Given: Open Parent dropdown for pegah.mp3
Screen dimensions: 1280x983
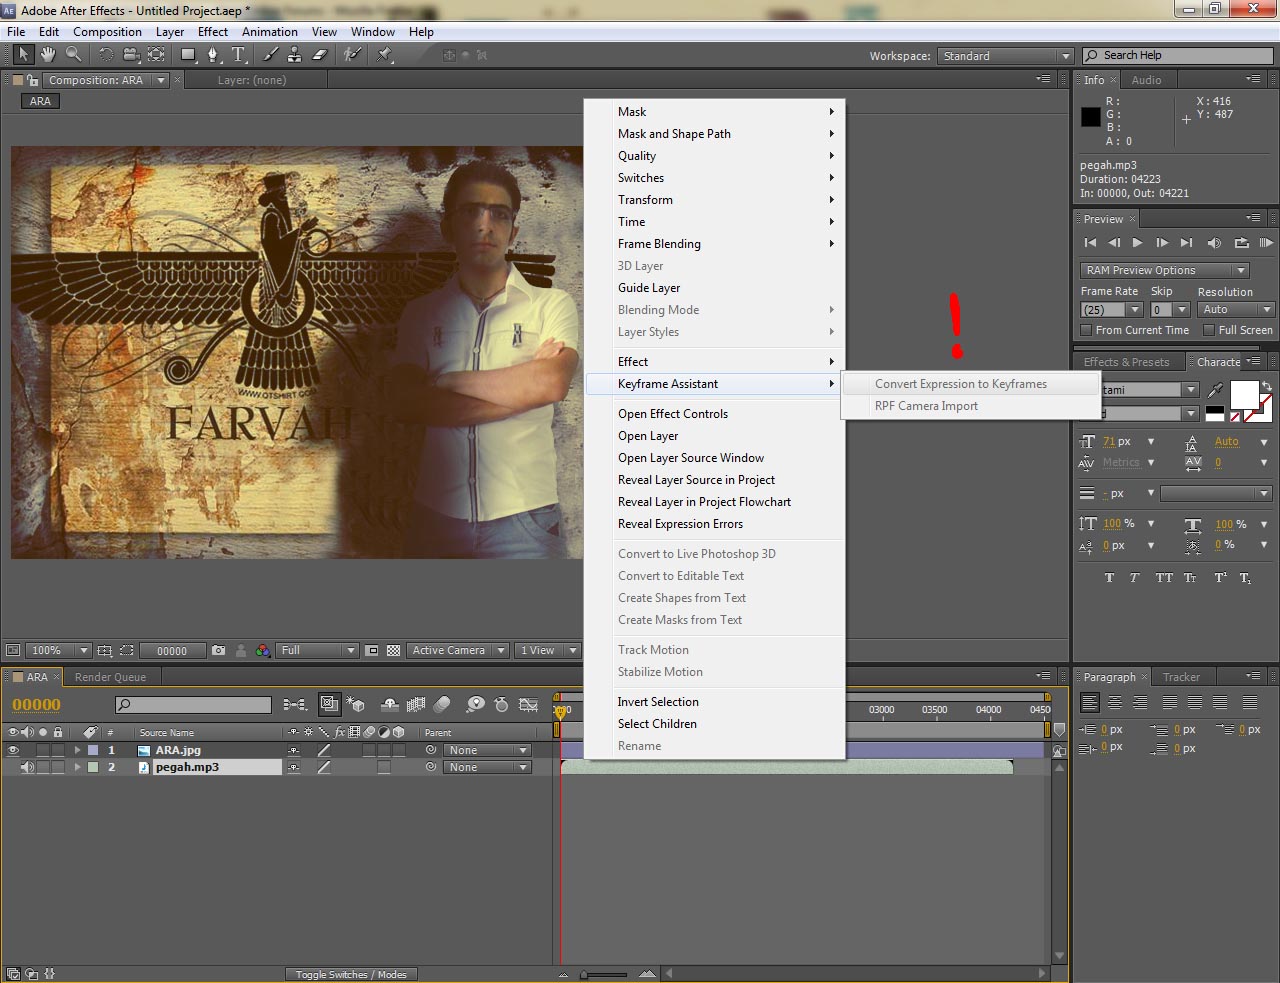Looking at the screenshot, I should (x=487, y=767).
